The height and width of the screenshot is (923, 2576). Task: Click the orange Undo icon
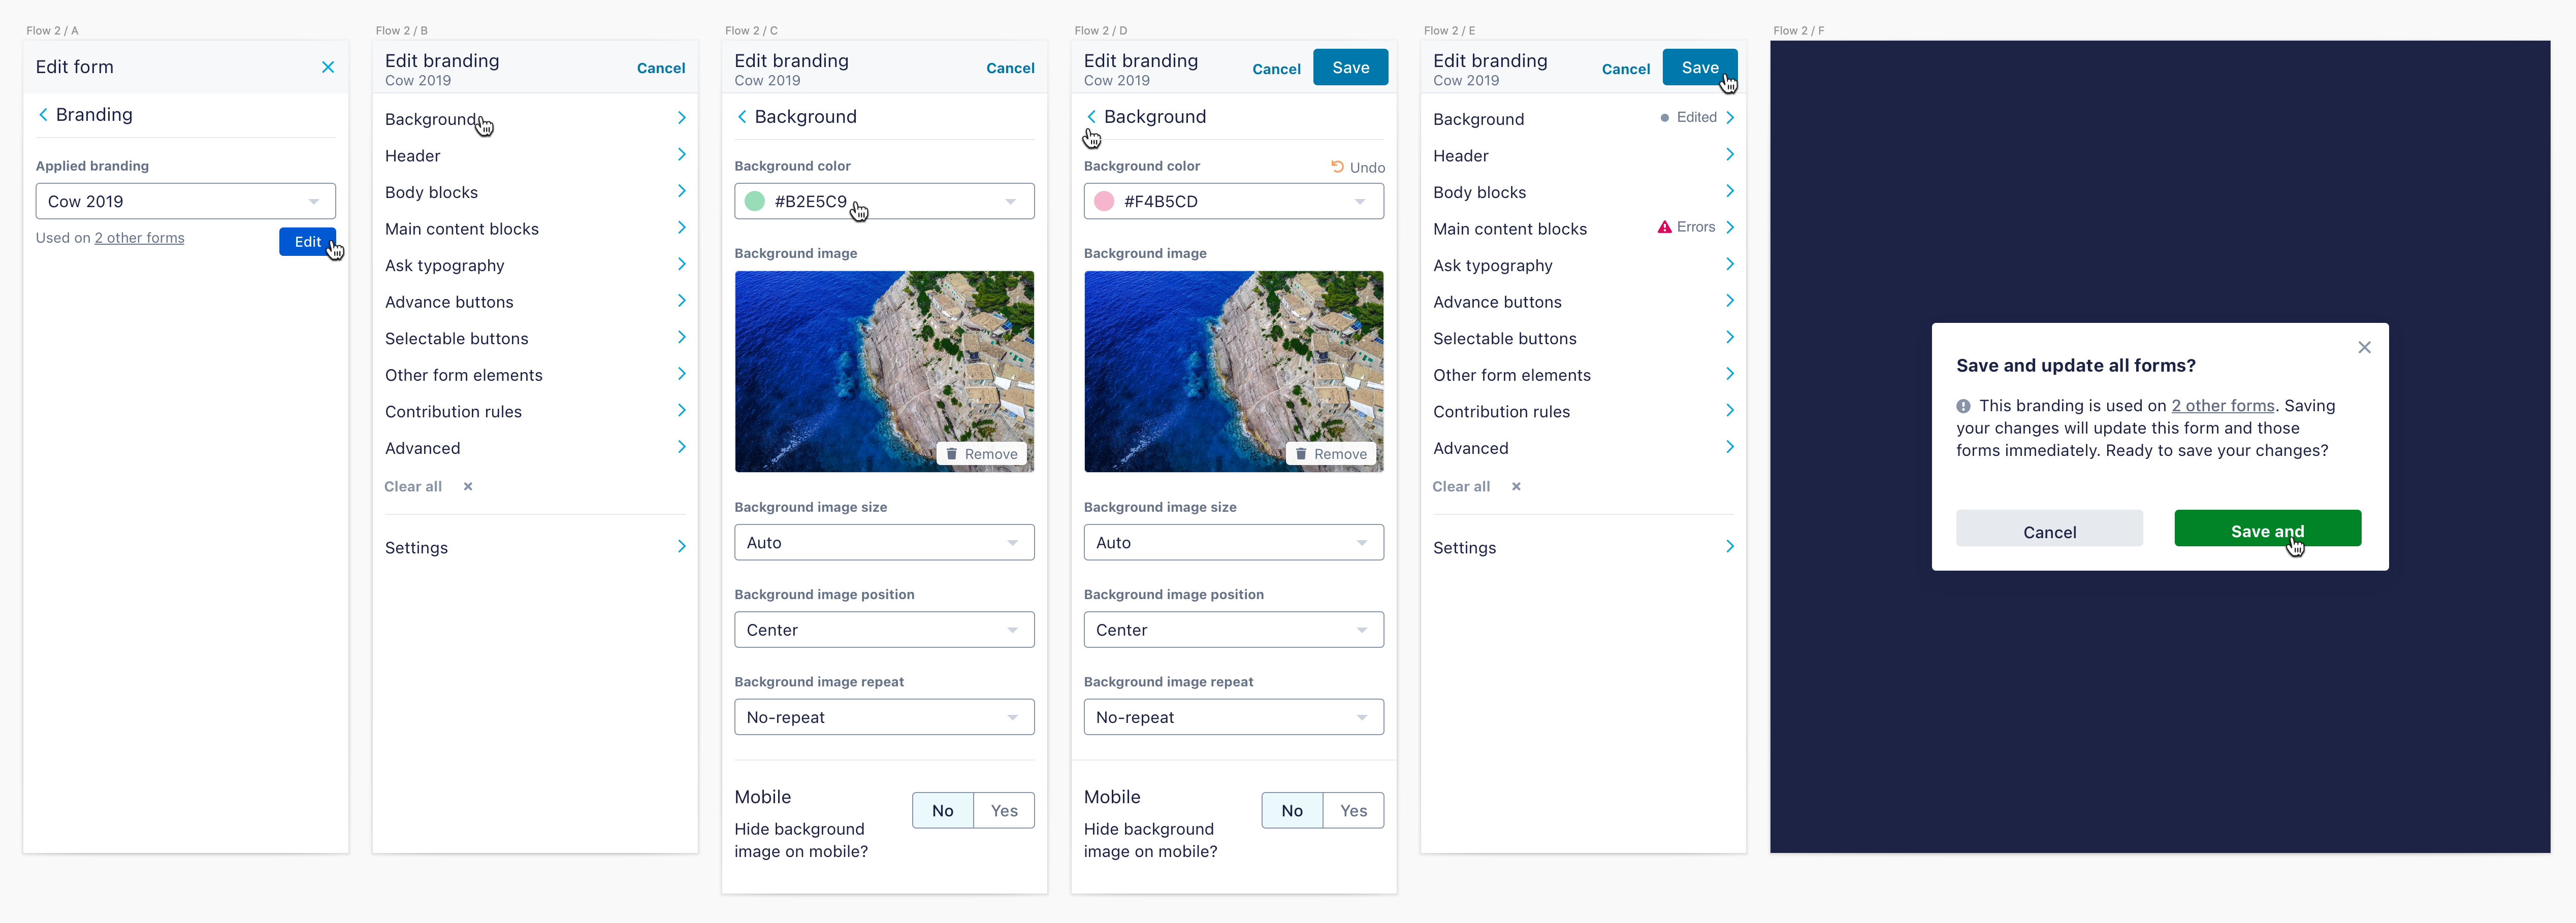[x=1337, y=167]
